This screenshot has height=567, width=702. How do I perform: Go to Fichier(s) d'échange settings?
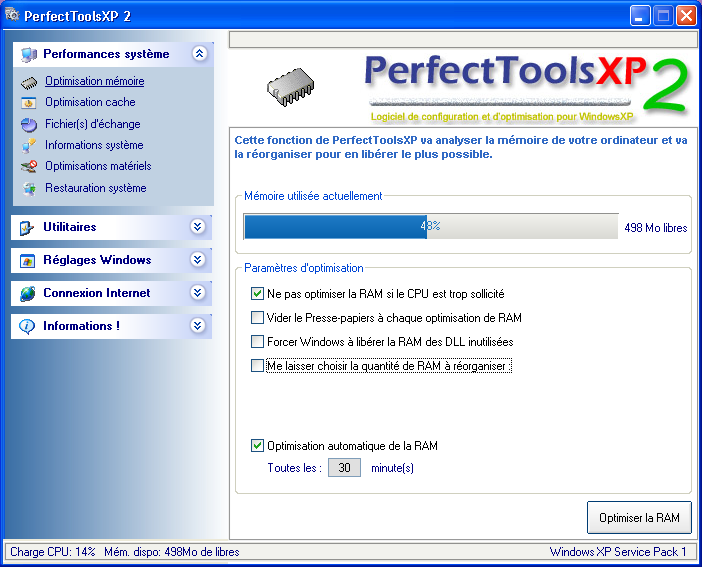coord(93,124)
